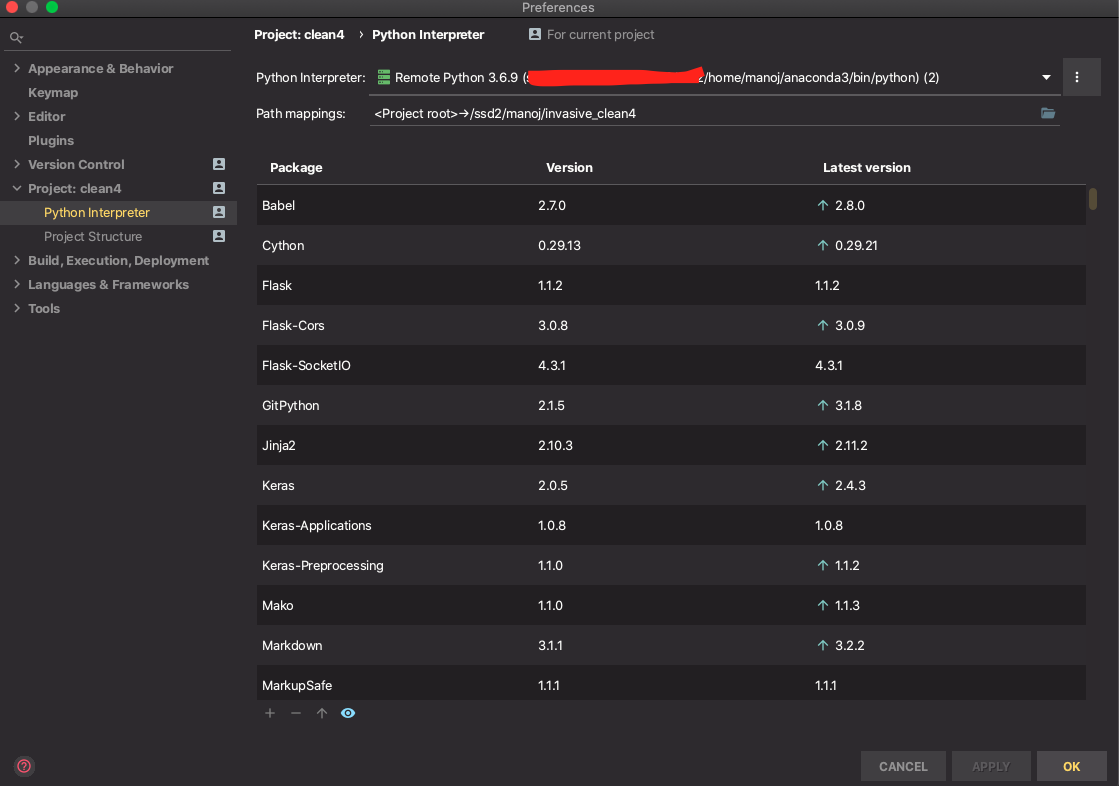Select the Flask package row

(x=671, y=285)
